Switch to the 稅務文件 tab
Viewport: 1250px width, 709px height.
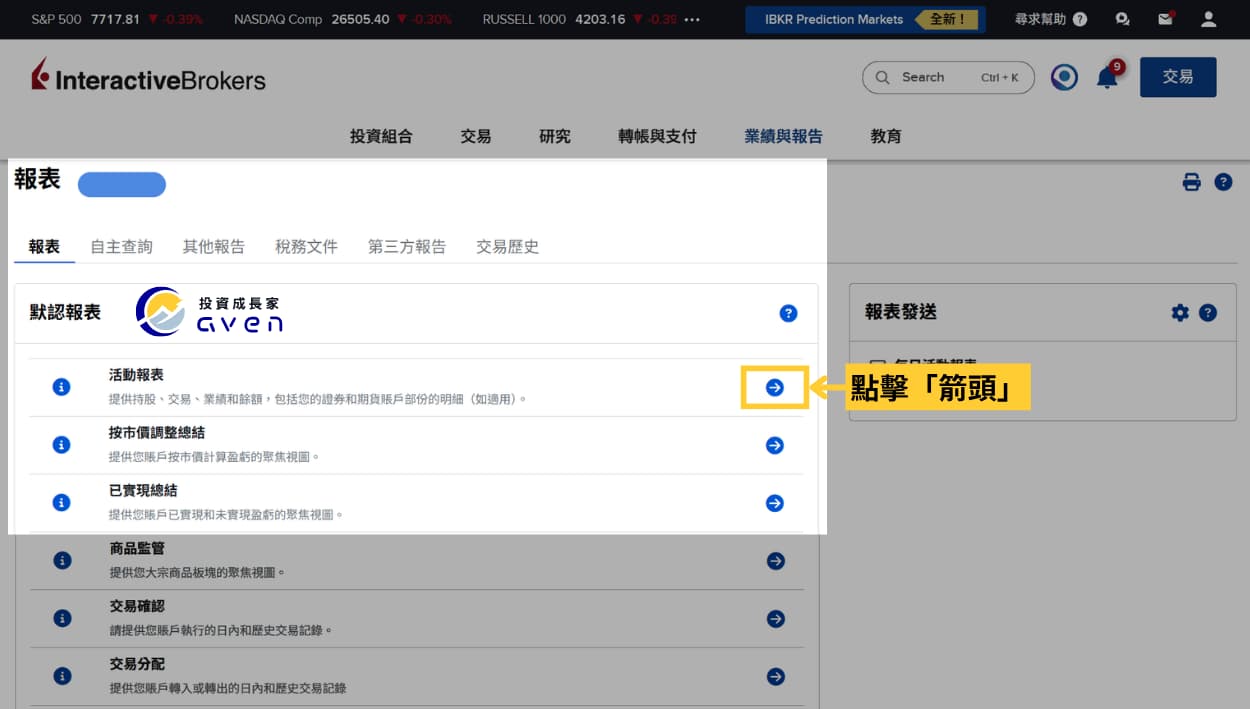306,246
